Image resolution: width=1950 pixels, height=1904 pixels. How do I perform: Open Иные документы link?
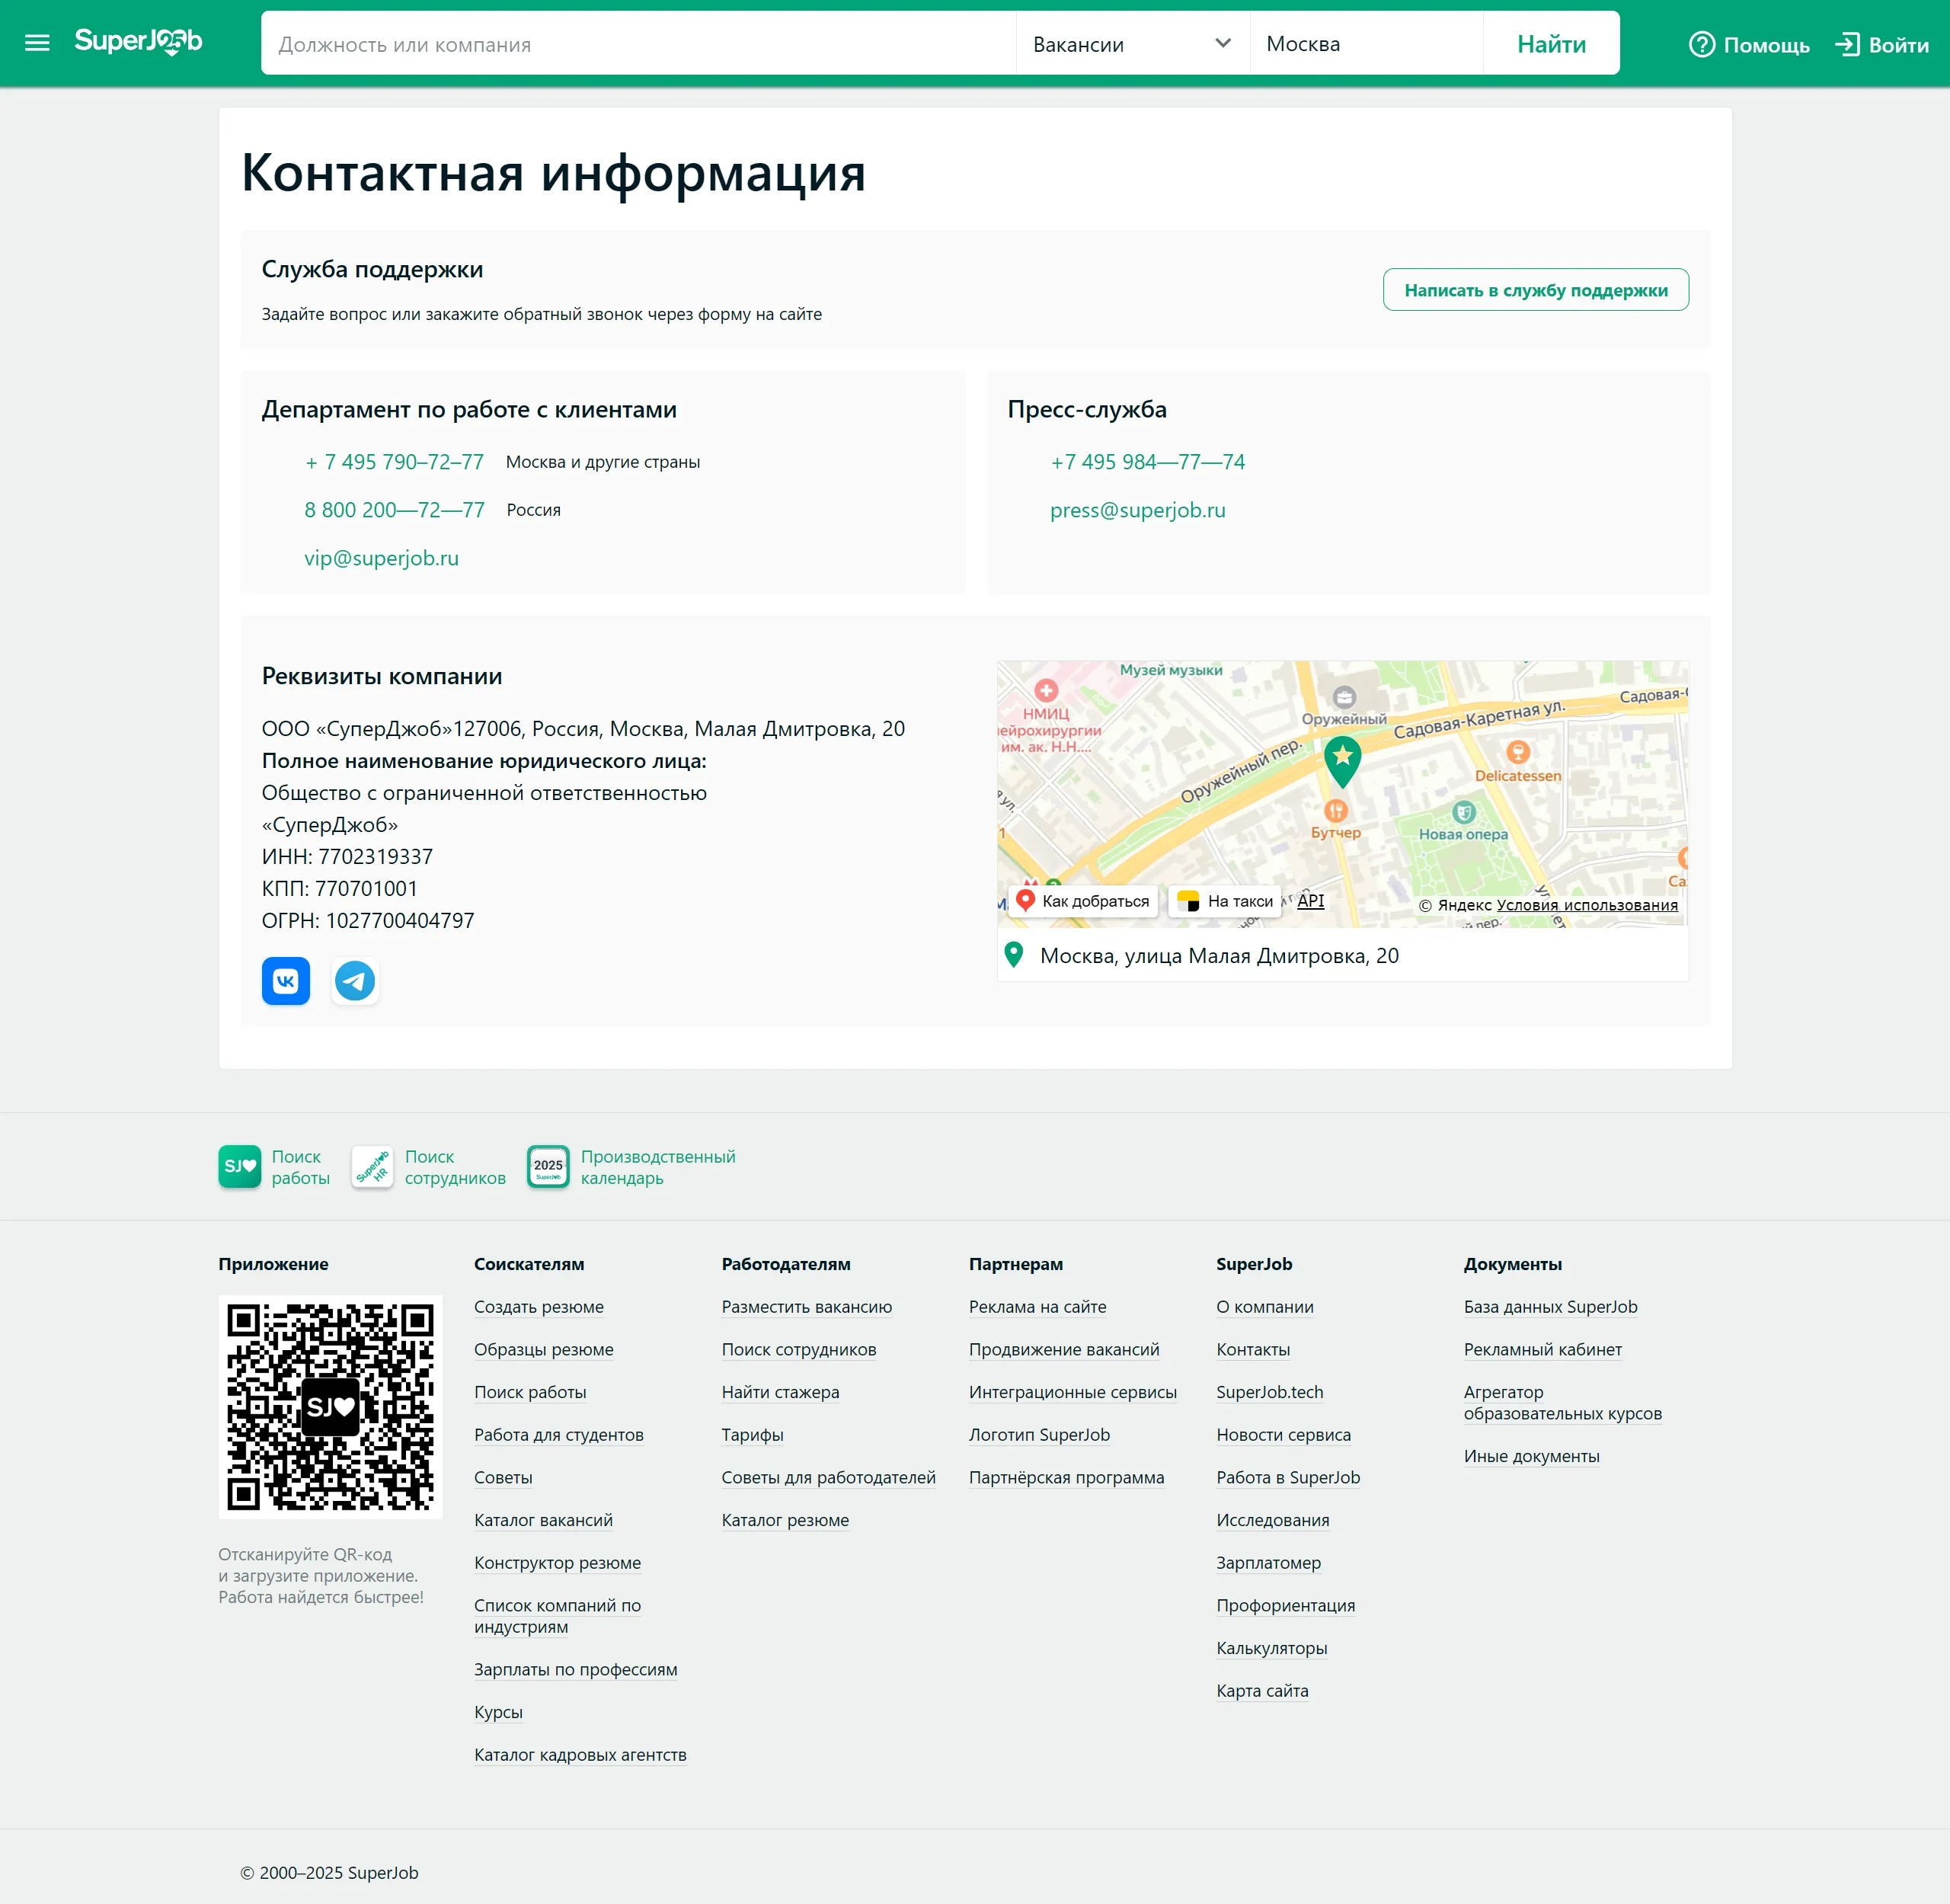(x=1531, y=1457)
